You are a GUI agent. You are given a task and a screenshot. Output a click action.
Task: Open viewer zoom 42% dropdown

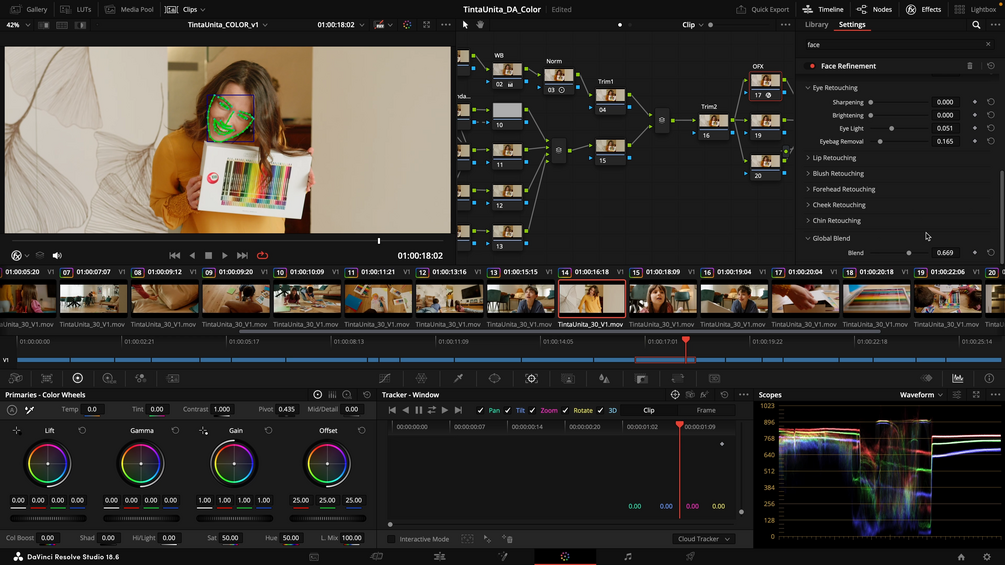coord(18,25)
